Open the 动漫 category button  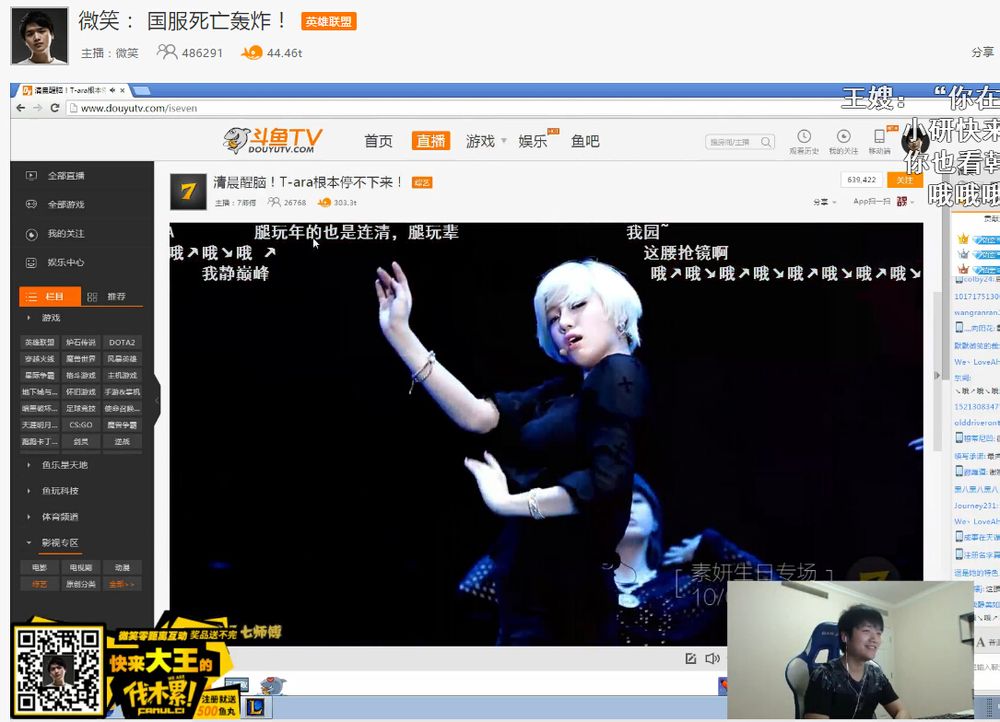pos(122,567)
